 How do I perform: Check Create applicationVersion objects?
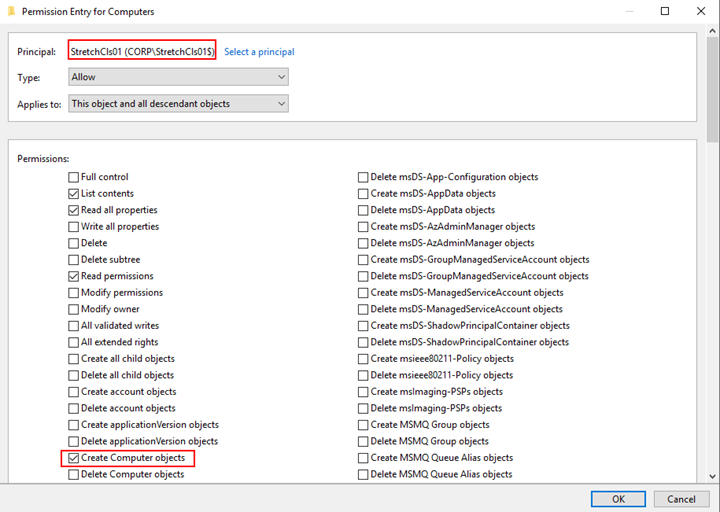point(73,425)
